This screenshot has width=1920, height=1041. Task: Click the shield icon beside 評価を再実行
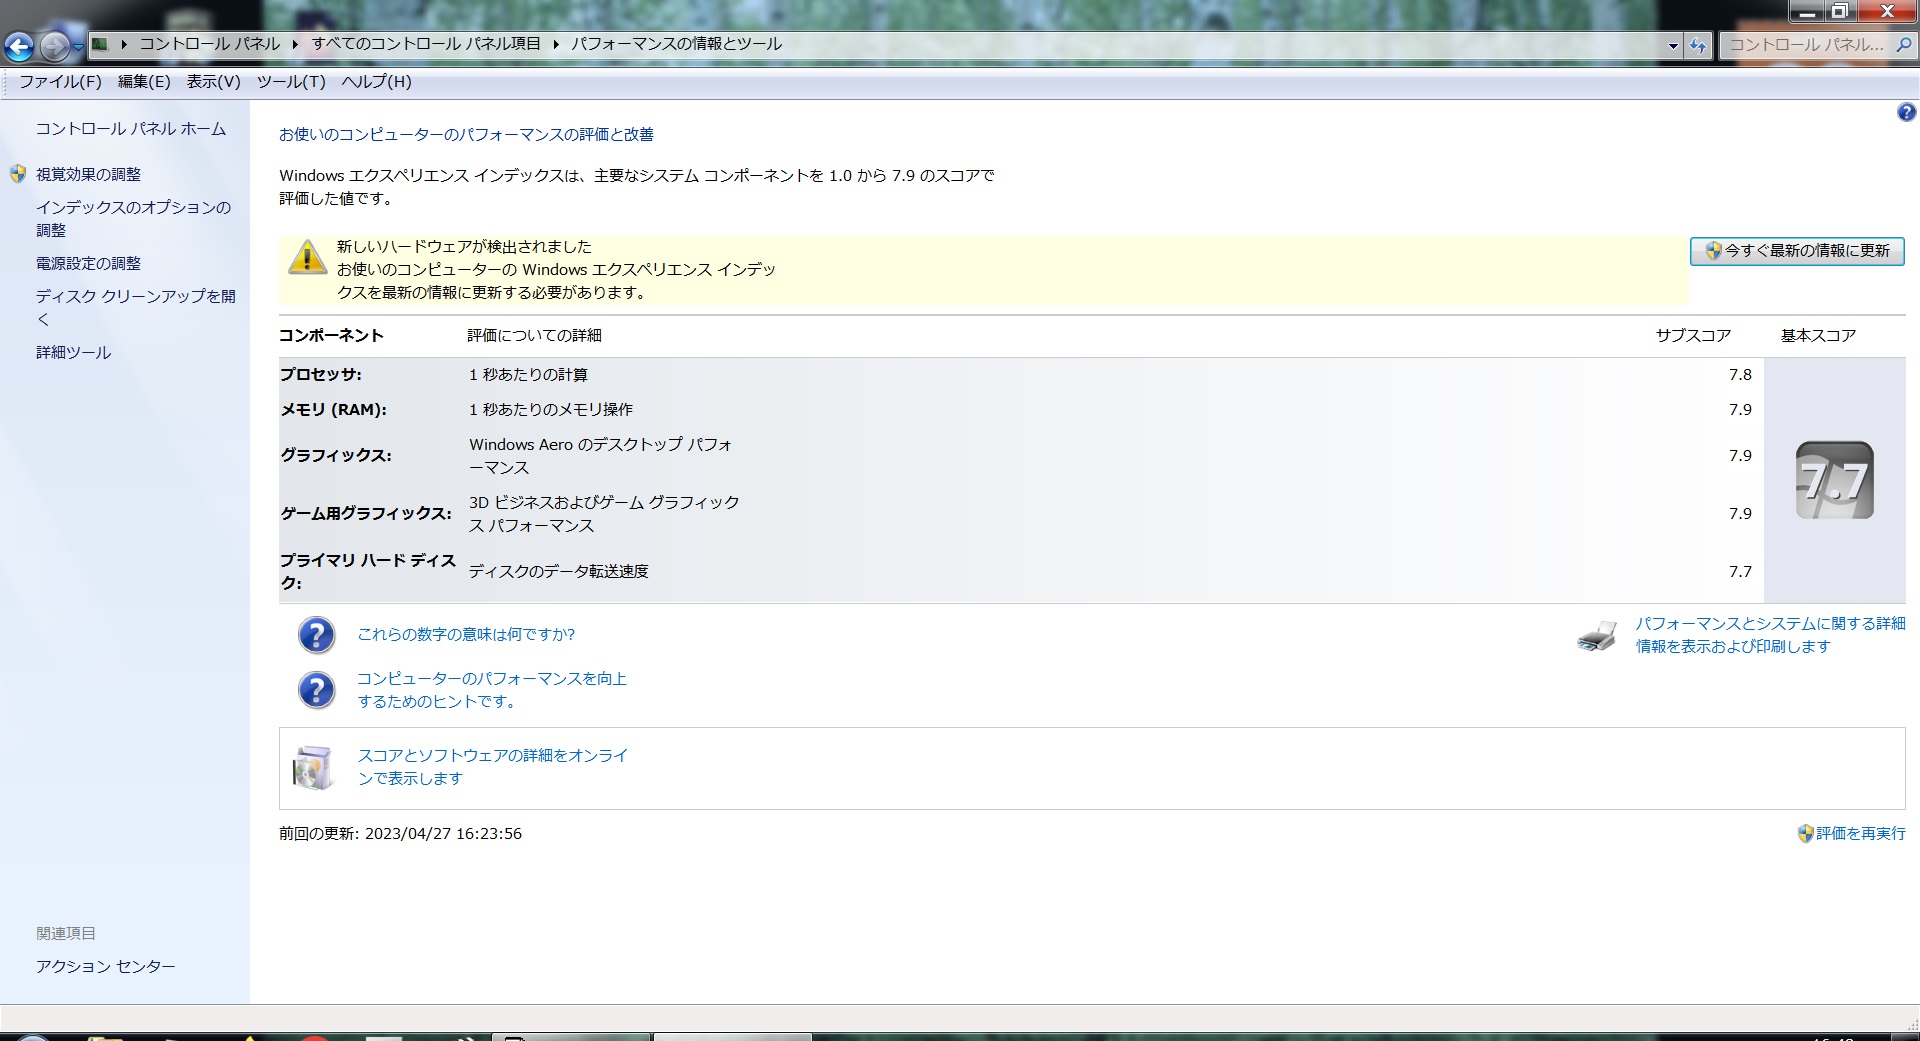(x=1805, y=833)
